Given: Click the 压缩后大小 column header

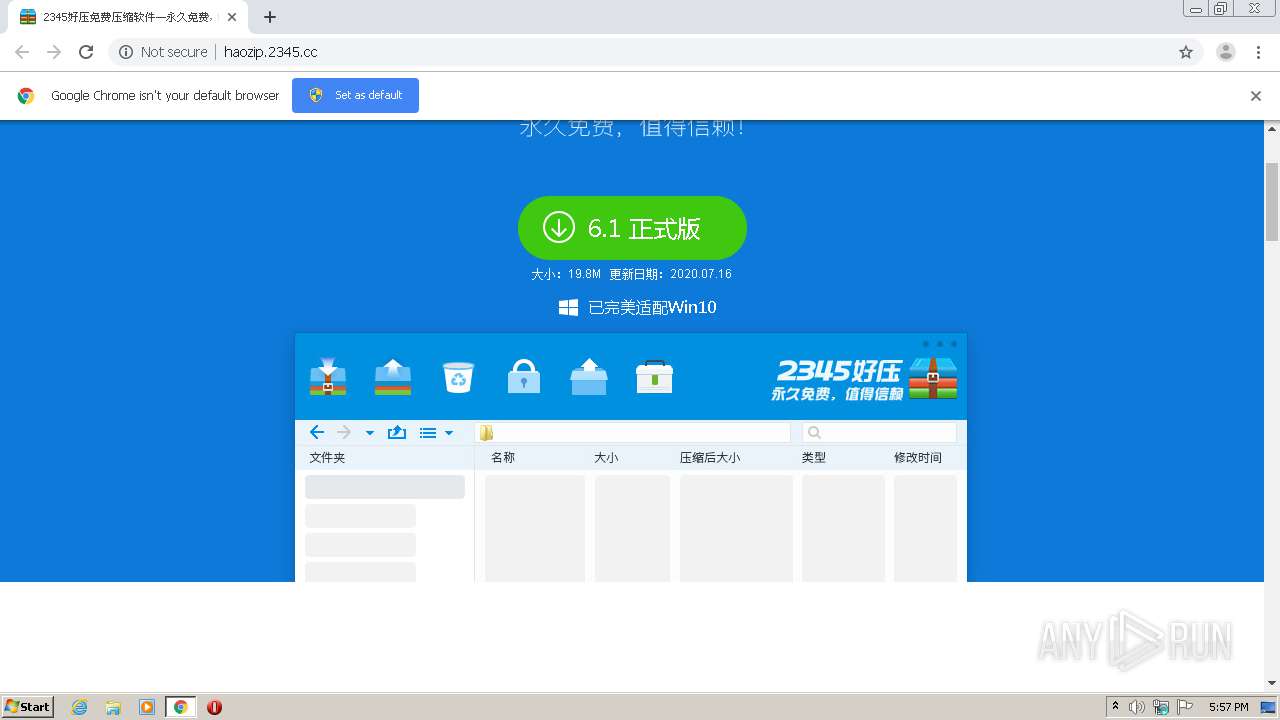Looking at the screenshot, I should (710, 457).
